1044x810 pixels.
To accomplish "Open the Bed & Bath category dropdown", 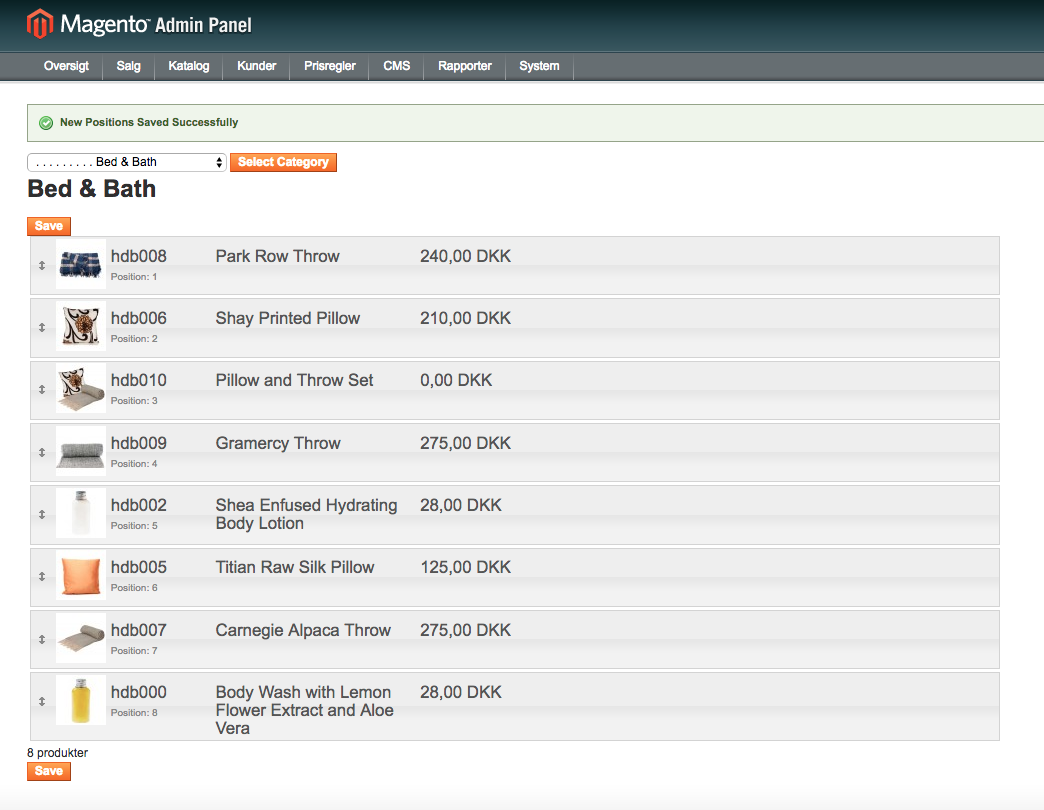I will tap(127, 162).
